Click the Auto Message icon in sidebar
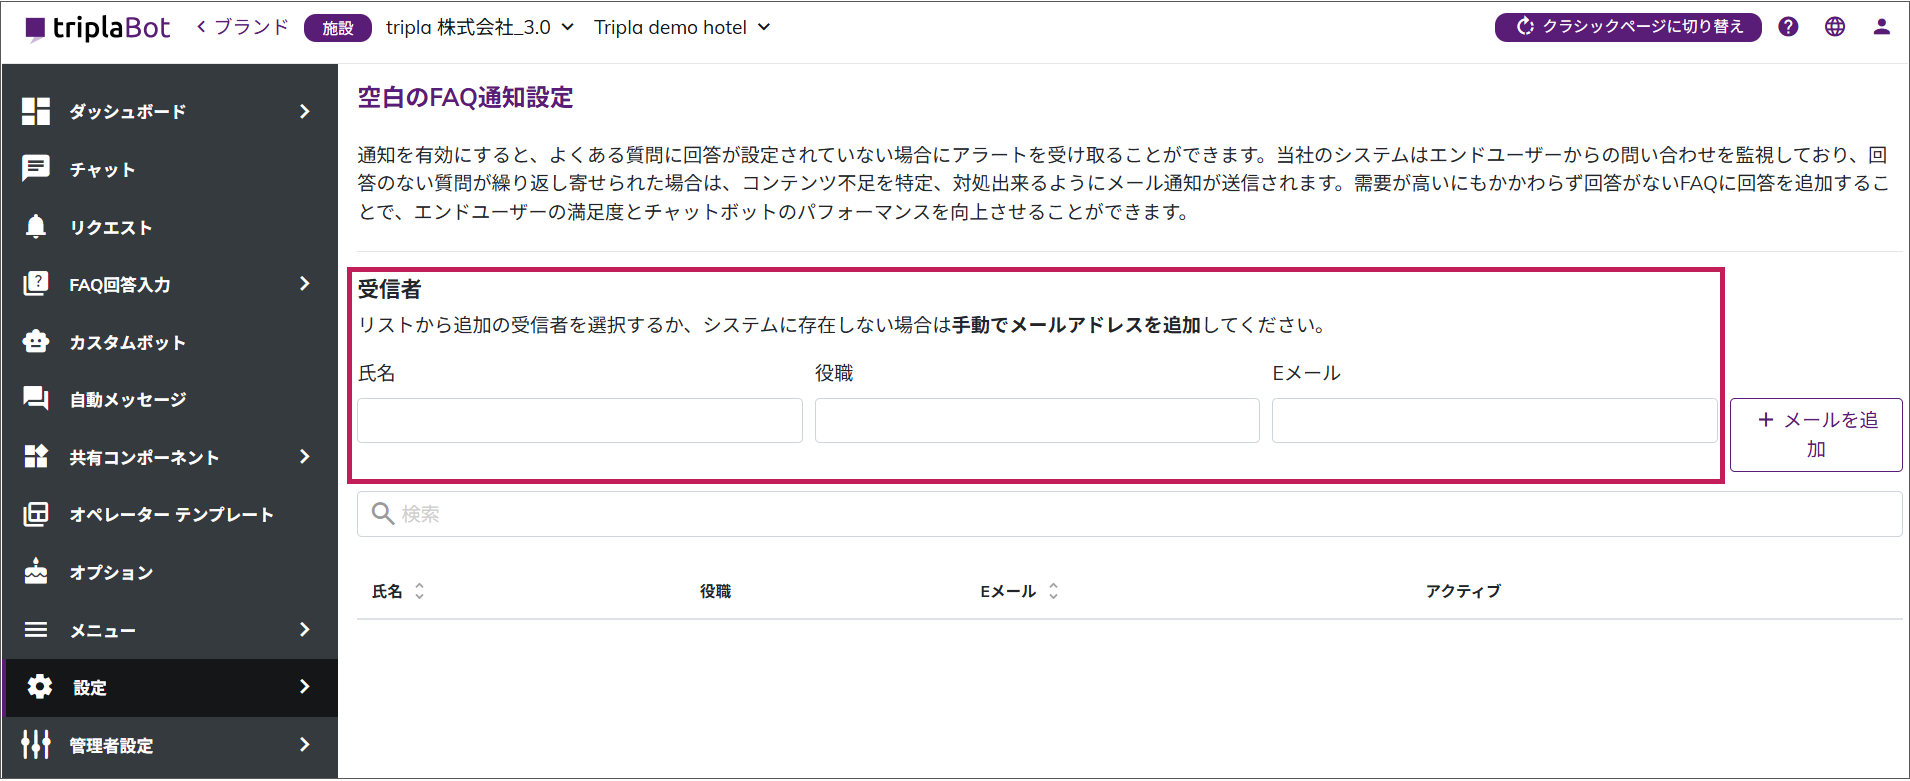Image resolution: width=1910 pixels, height=781 pixels. click(x=36, y=399)
